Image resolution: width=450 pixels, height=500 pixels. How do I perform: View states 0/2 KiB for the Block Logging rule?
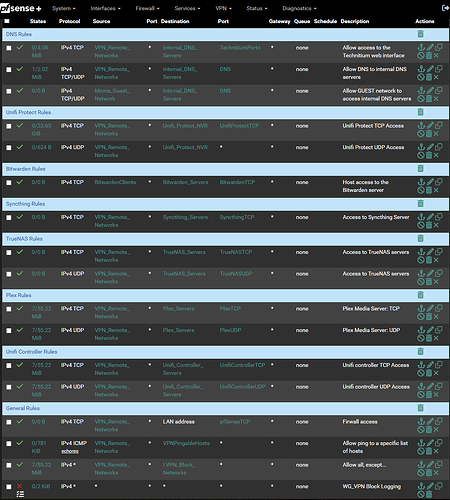pos(41,486)
